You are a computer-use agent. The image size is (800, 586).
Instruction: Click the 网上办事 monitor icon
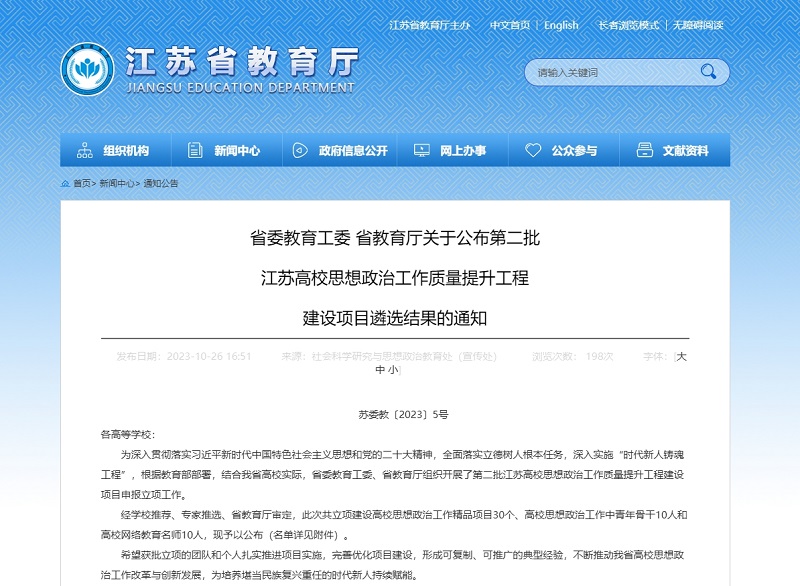[421, 150]
